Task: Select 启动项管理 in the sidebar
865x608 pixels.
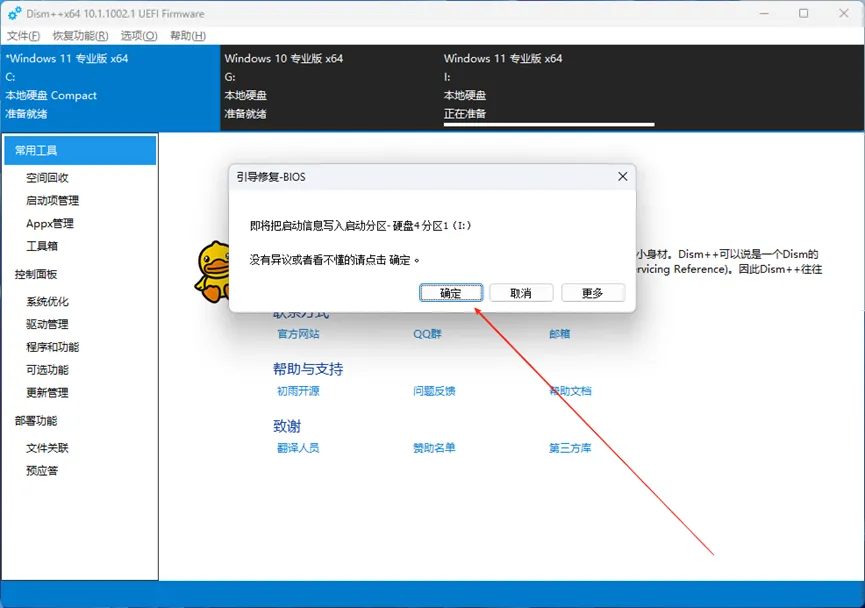Action: [52, 200]
